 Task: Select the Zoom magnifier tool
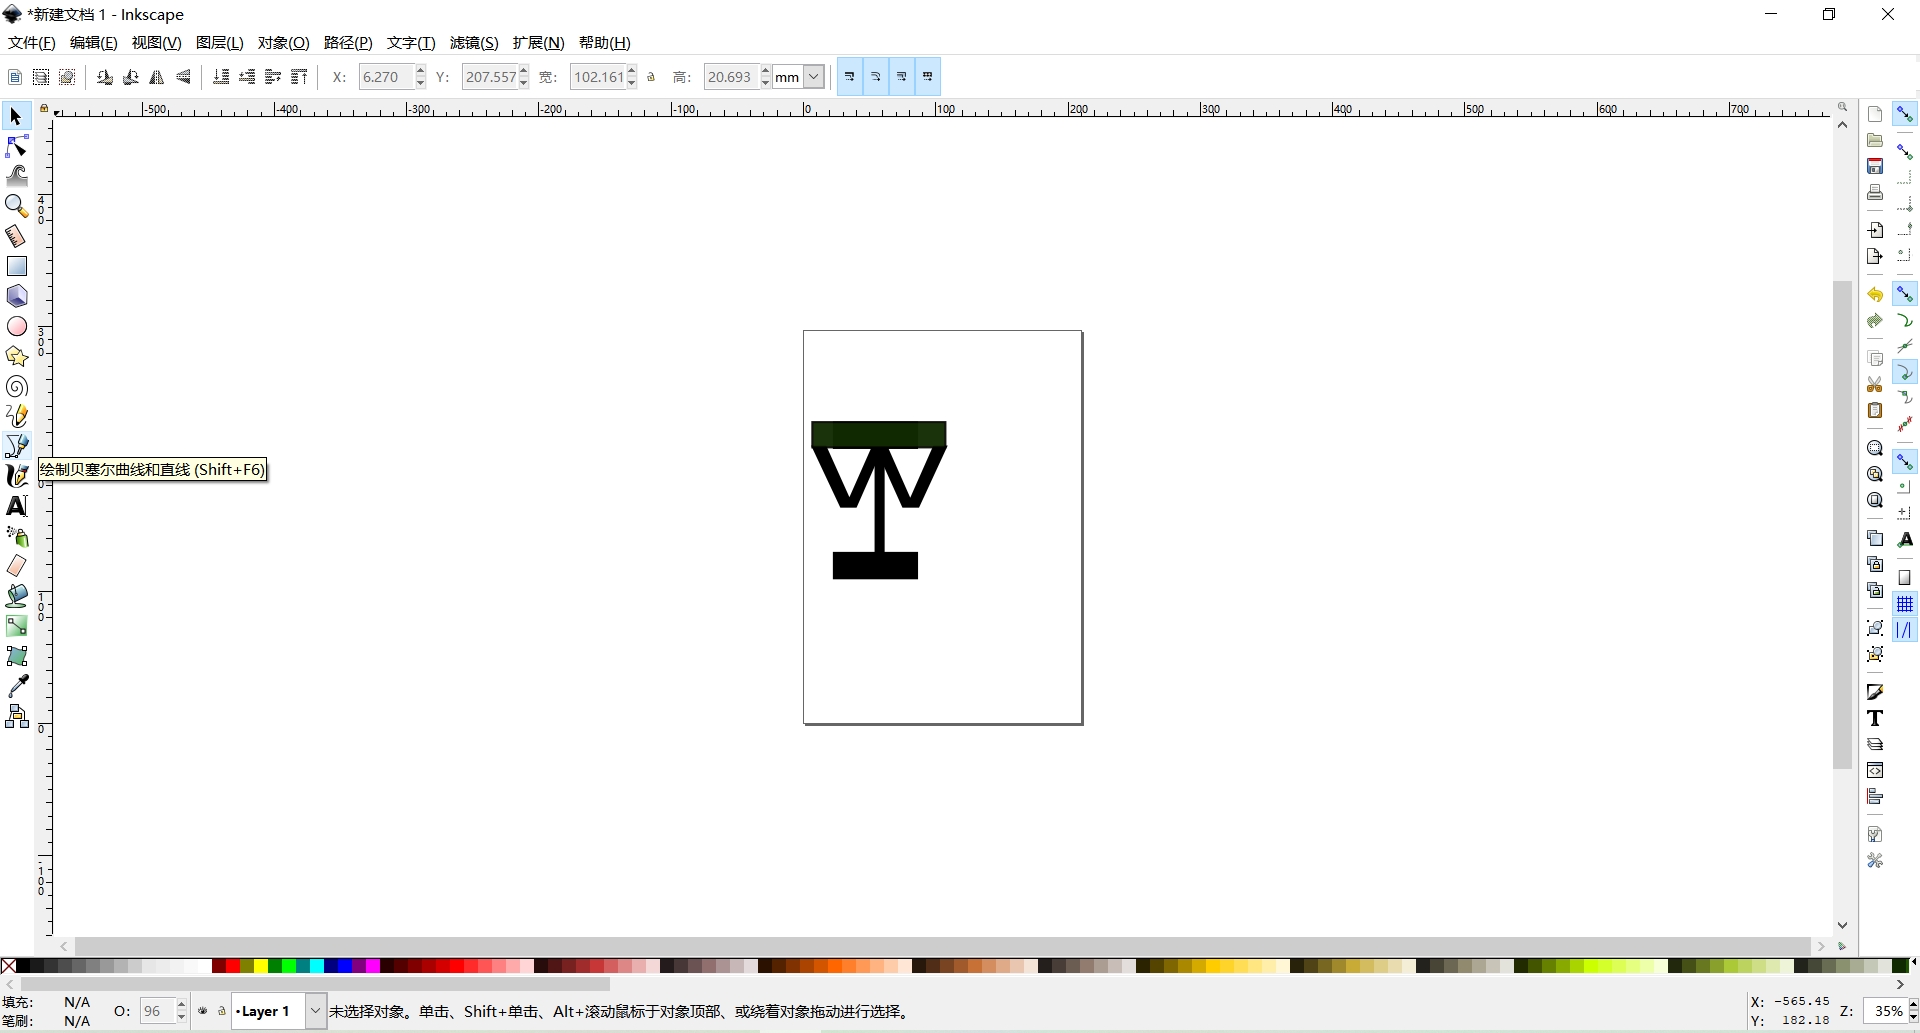(x=17, y=206)
